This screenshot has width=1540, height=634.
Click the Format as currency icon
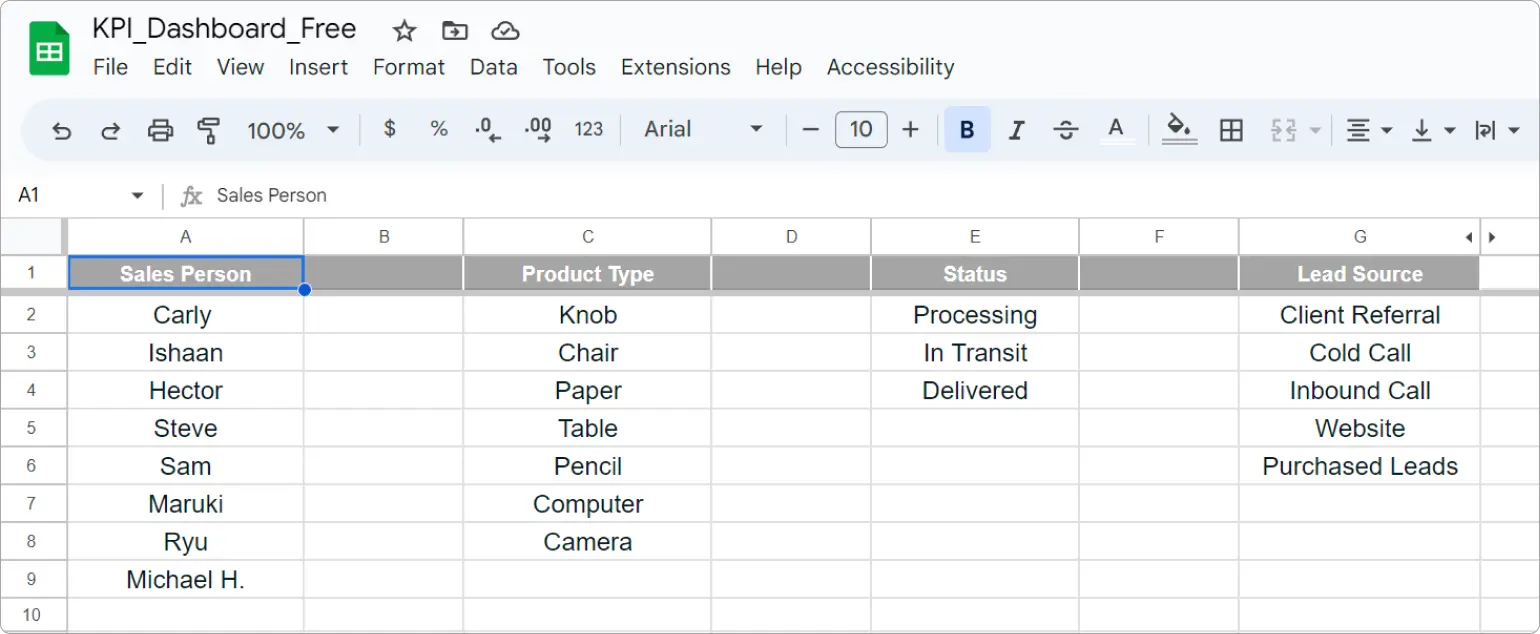click(389, 130)
